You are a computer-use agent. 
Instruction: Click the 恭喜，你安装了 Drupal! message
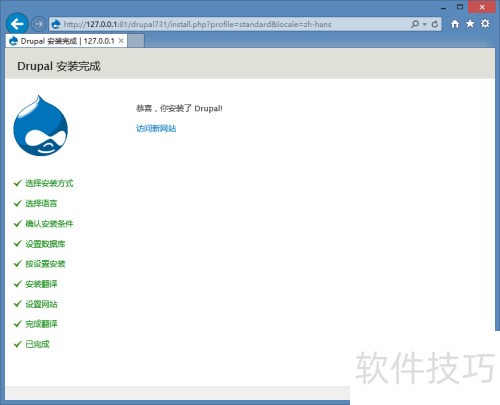pyautogui.click(x=179, y=108)
